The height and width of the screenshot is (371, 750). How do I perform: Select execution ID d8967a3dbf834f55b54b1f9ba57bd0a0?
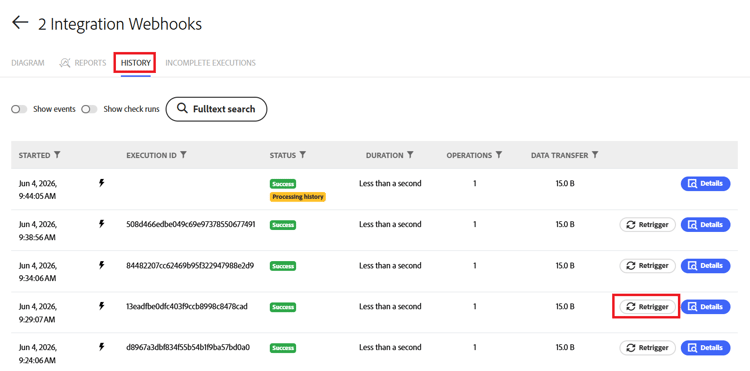188,348
